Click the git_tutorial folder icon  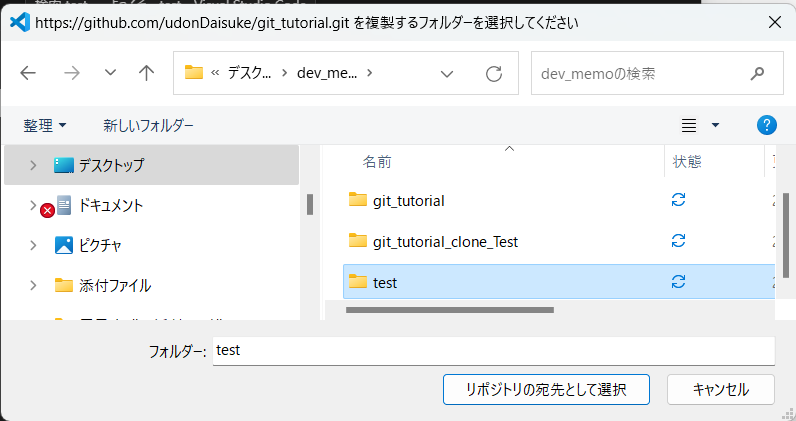point(358,200)
